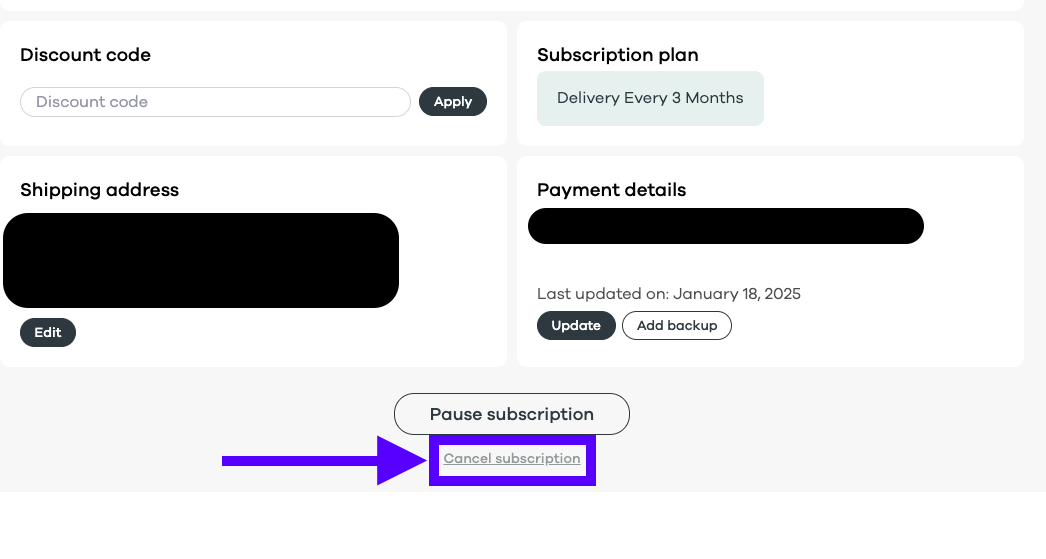The image size is (1046, 559).
Task: Click the partially visible top-right card edge
Action: click(x=770, y=5)
